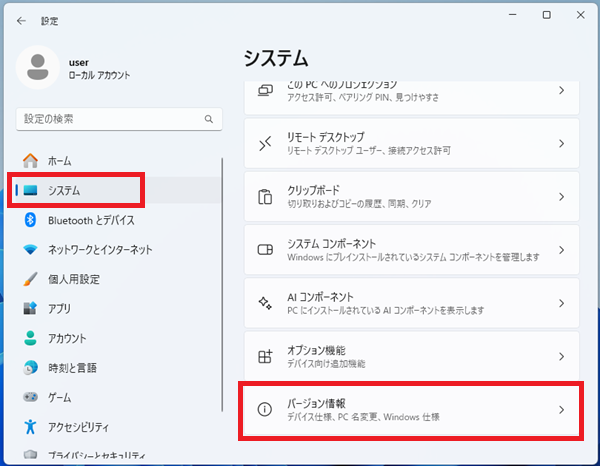Click the 切り取りおよびコピーの履歴 description text
Screen dimensions: 600x466
[x=359, y=204]
